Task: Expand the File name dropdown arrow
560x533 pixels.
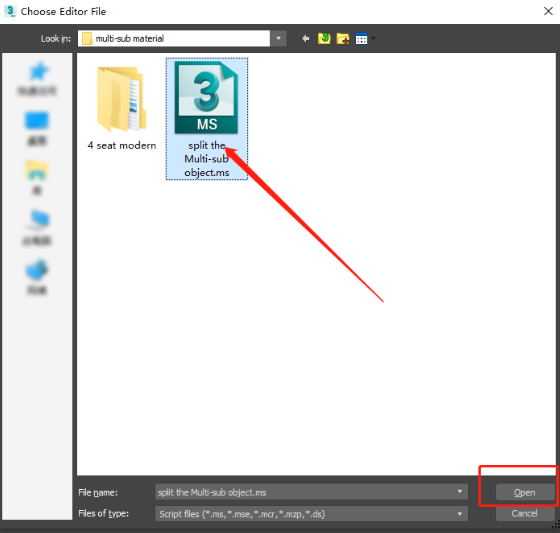Action: pyautogui.click(x=460, y=492)
